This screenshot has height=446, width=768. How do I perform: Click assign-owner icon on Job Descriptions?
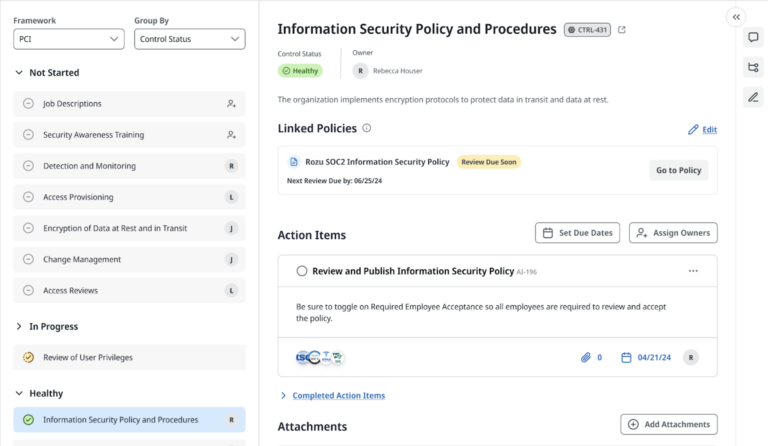(231, 104)
